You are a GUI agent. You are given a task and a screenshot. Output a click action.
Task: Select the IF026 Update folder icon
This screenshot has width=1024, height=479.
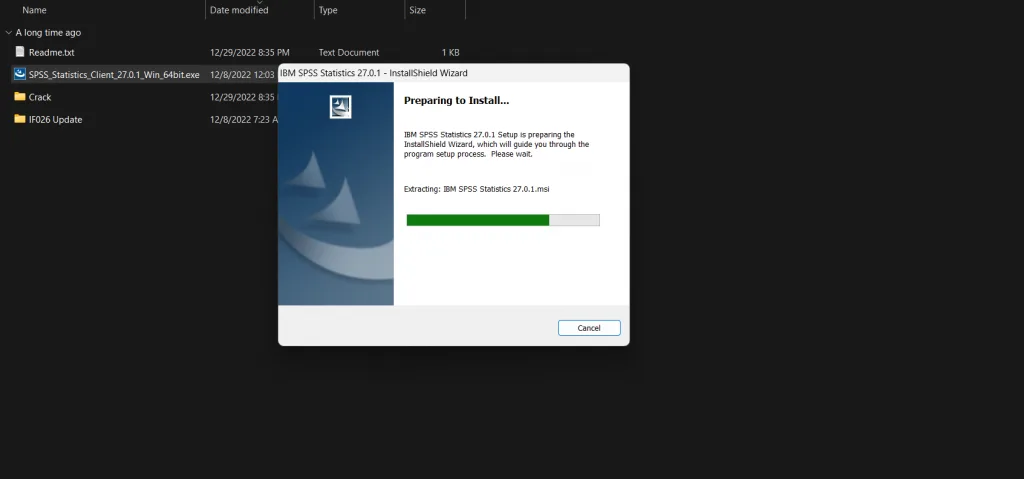[x=20, y=119]
